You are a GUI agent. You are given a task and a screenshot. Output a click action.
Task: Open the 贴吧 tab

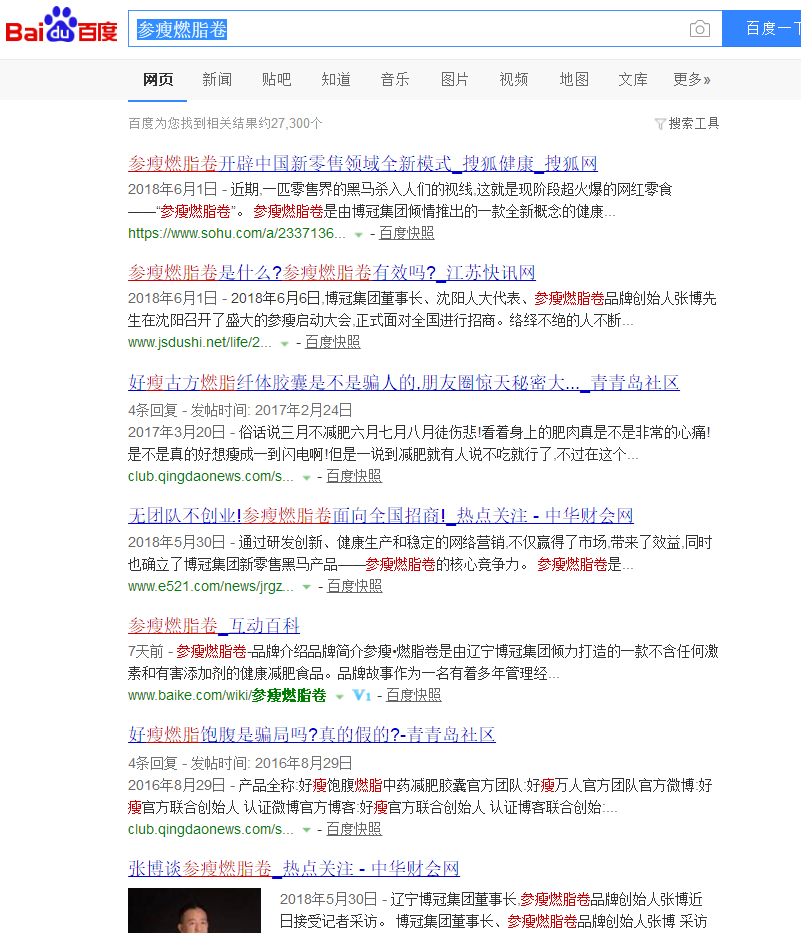pos(277,79)
